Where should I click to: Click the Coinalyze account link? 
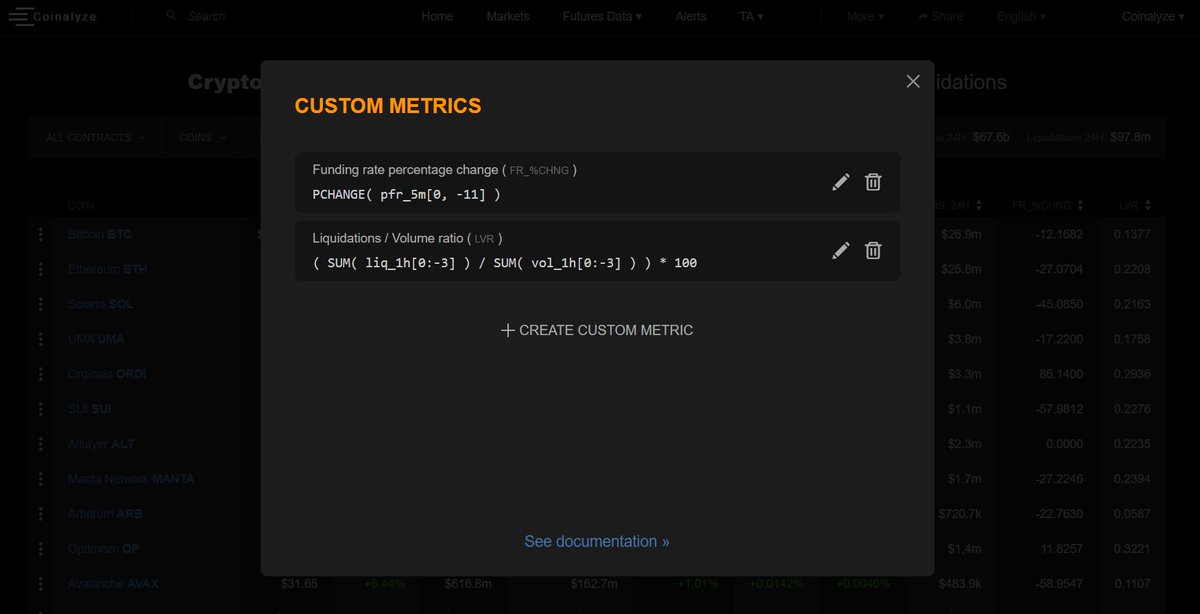coord(1155,16)
